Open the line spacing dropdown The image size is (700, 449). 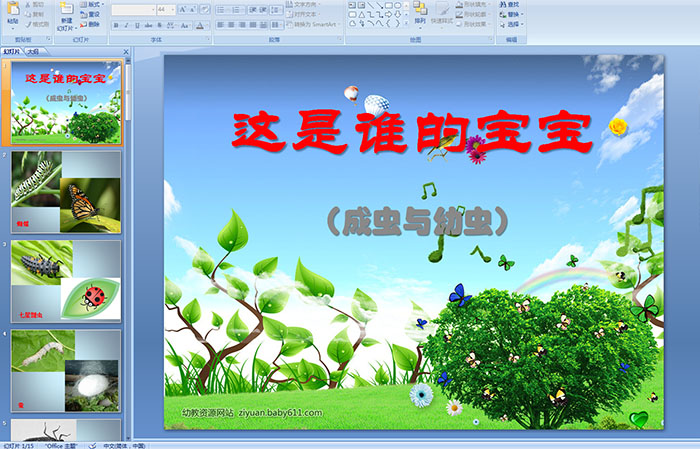(277, 10)
